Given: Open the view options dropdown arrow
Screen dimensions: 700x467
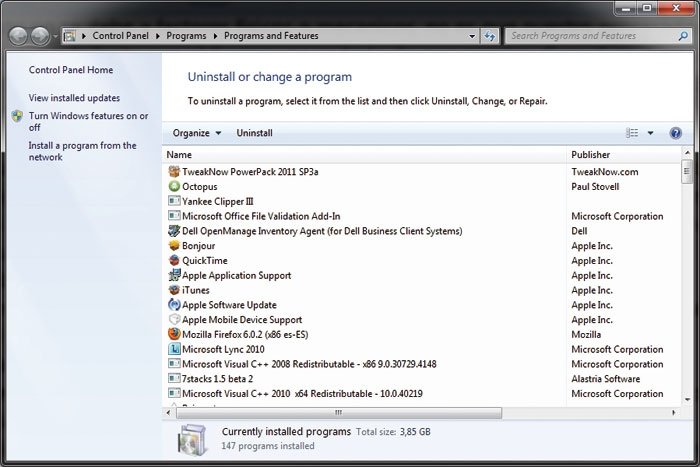Looking at the screenshot, I should 650,133.
